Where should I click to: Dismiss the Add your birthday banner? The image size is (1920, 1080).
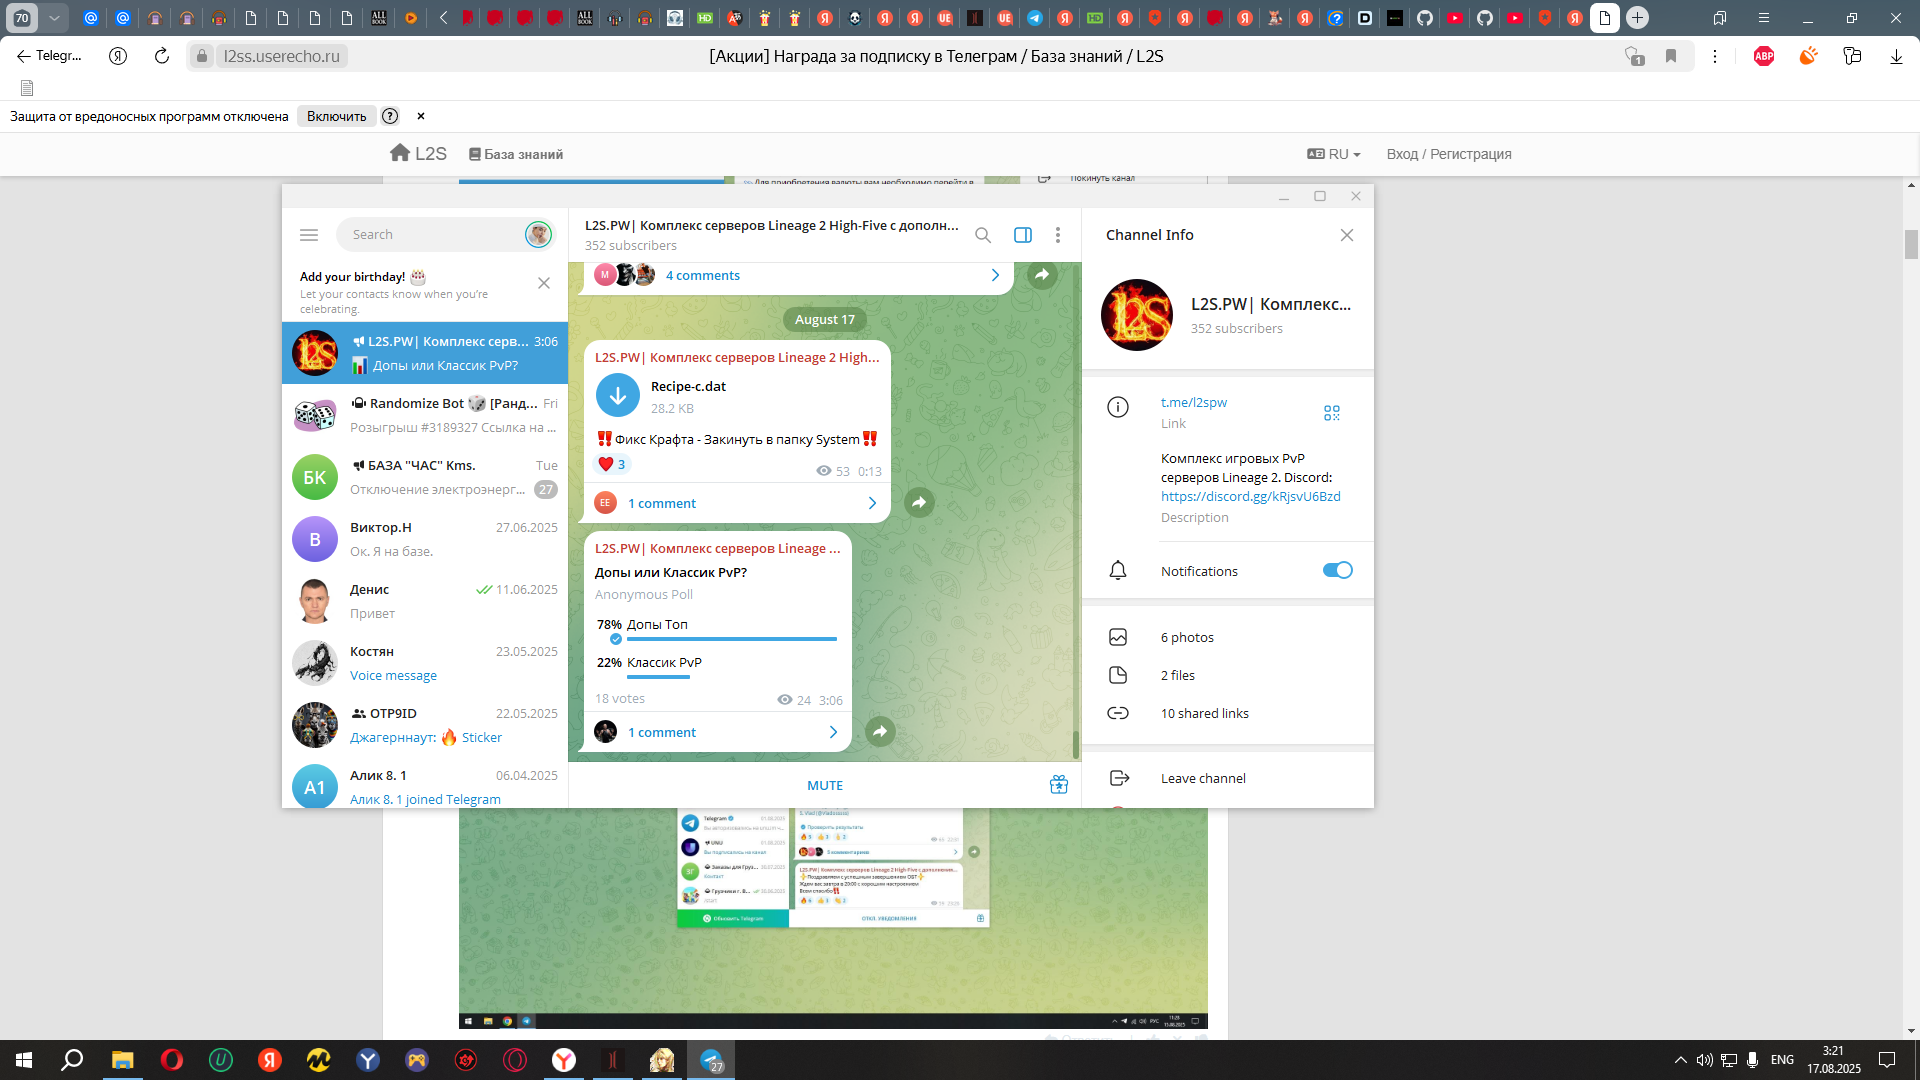pos(544,283)
